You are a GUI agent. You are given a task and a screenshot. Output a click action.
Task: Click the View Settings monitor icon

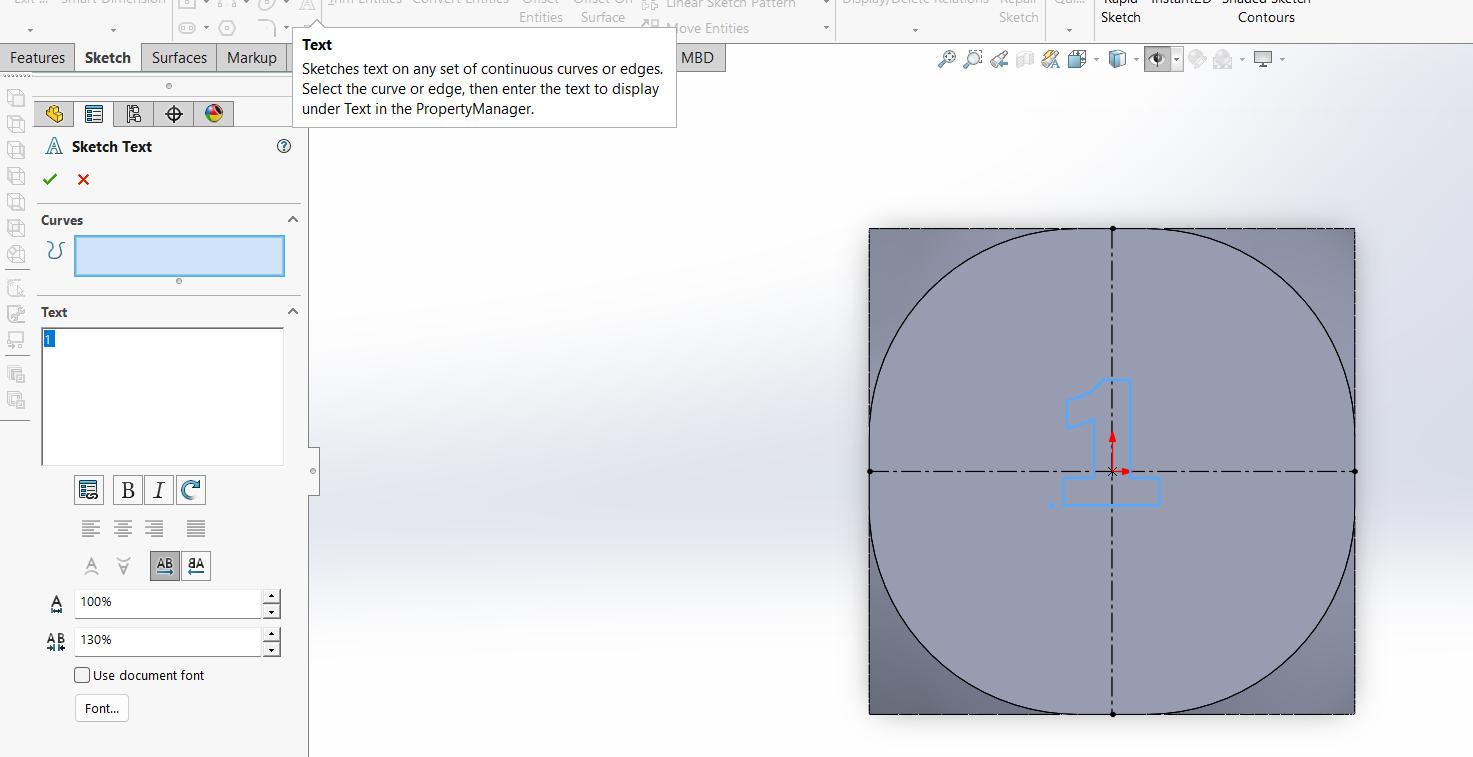1263,60
